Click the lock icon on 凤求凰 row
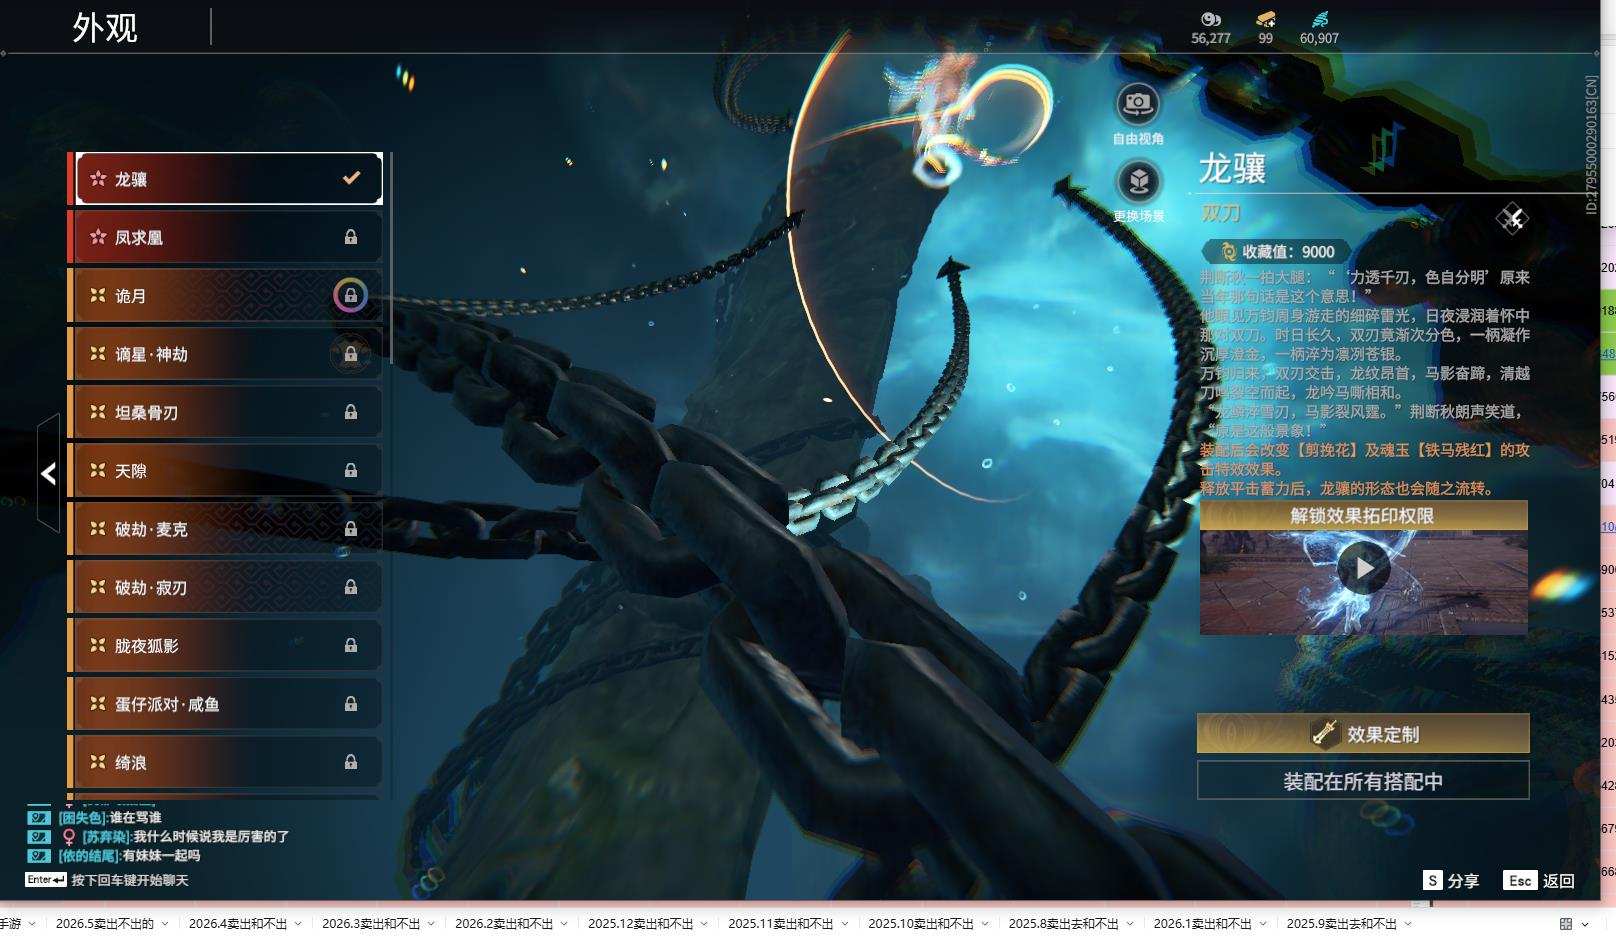The image size is (1616, 939). click(351, 237)
